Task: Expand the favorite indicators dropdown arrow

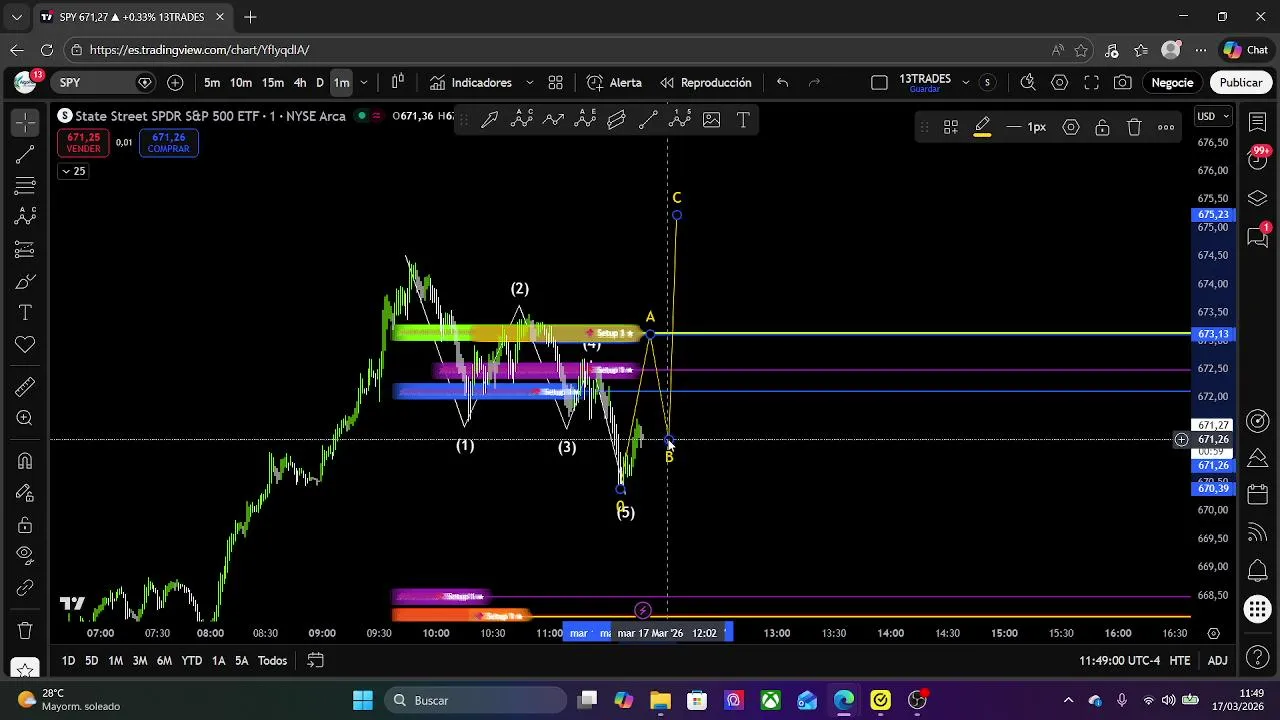Action: [530, 83]
